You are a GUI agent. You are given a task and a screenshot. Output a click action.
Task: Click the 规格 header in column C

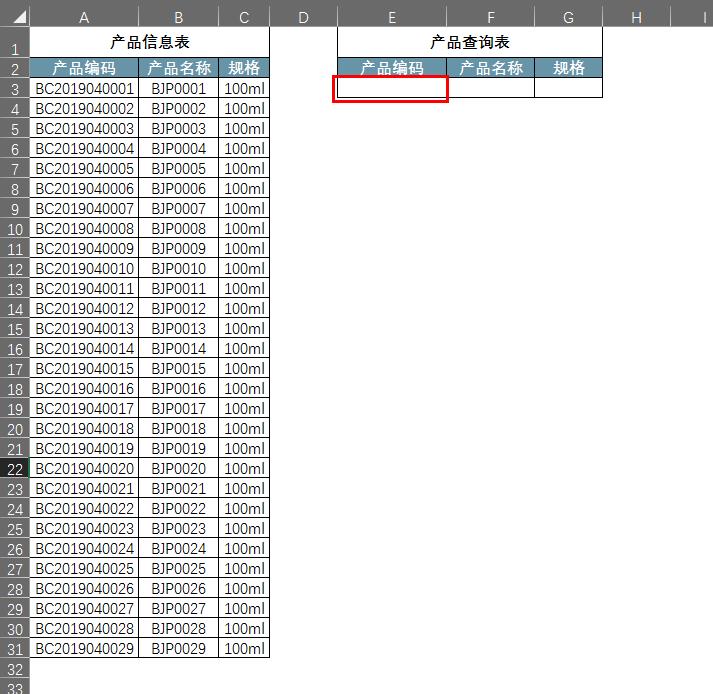[x=244, y=68]
